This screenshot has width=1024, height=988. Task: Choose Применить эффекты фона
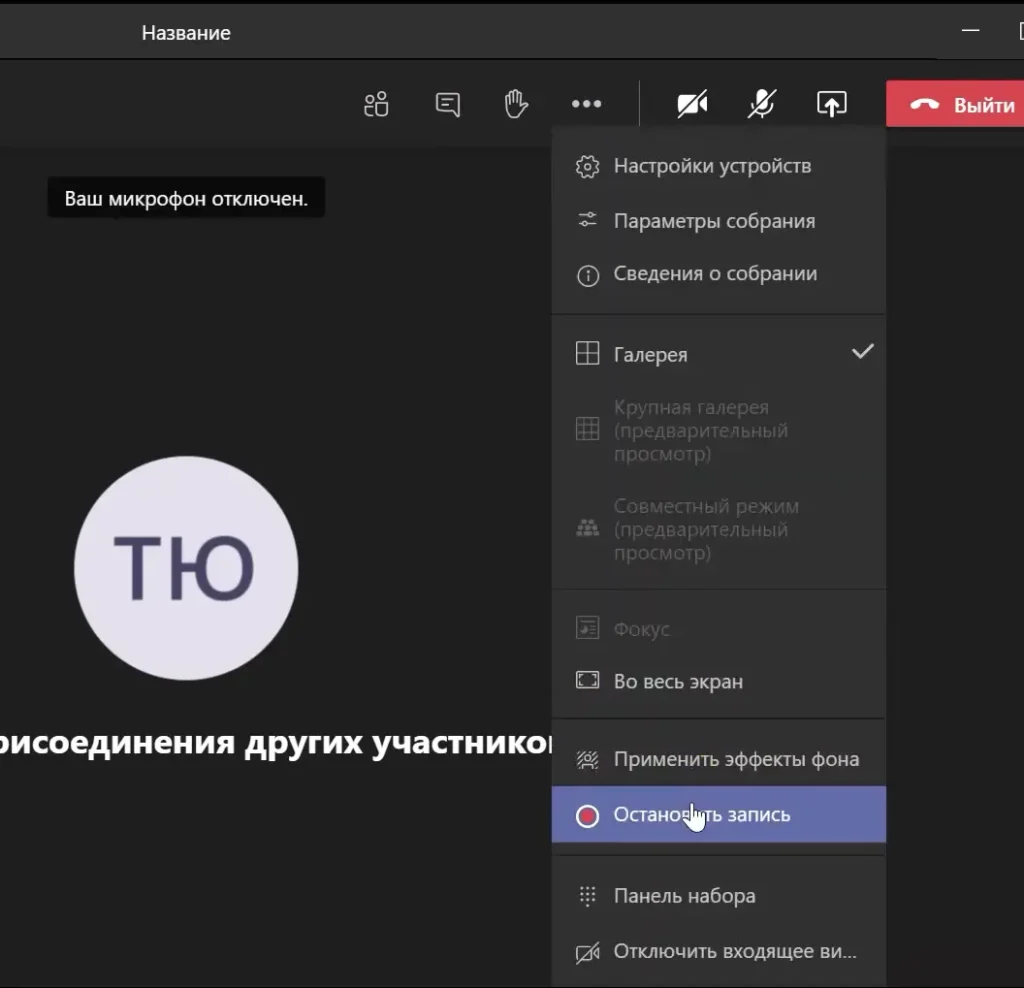[718, 759]
